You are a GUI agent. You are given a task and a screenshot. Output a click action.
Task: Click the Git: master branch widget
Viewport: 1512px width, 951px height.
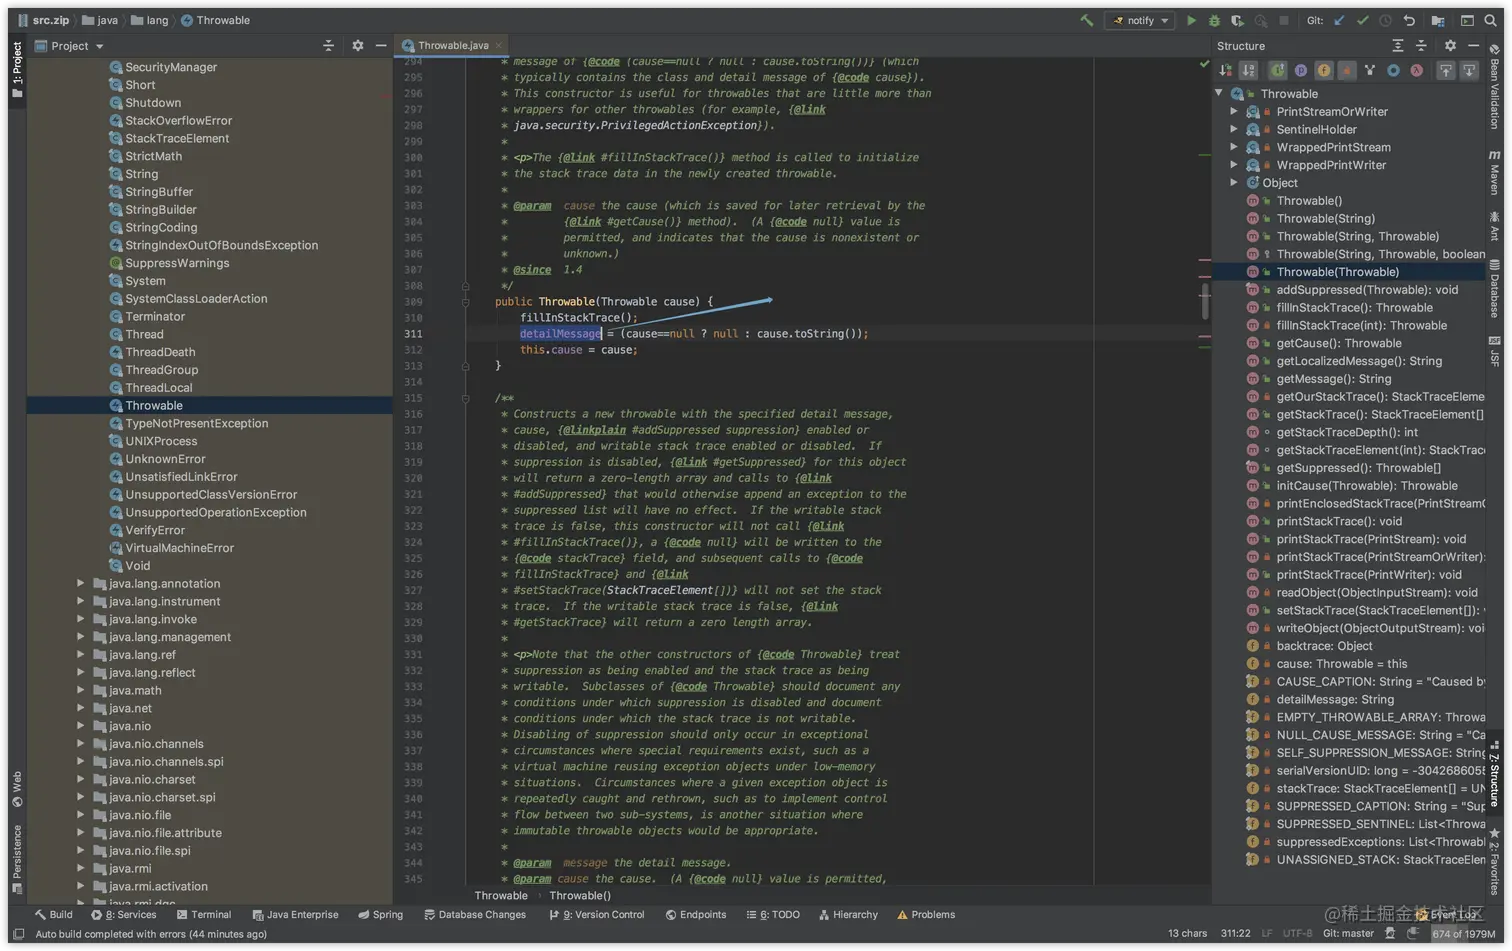point(1348,934)
